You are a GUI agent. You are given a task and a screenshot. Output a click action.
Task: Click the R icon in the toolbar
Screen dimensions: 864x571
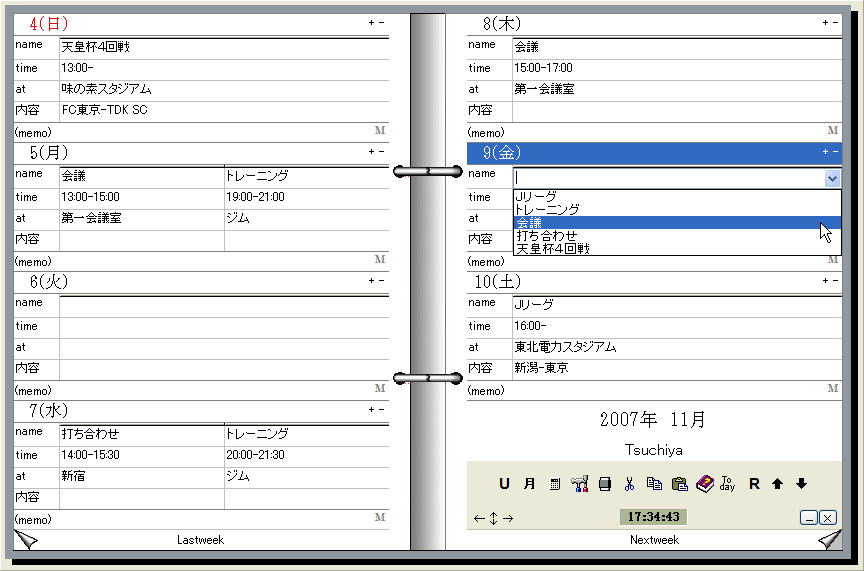[754, 484]
